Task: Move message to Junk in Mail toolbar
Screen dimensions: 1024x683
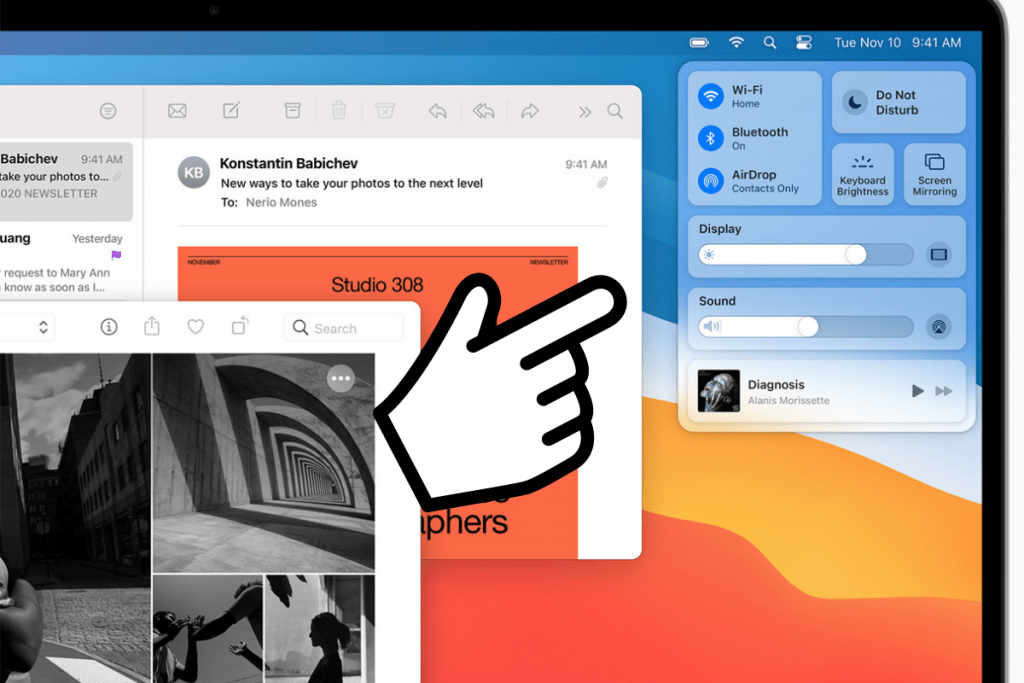Action: (x=385, y=110)
